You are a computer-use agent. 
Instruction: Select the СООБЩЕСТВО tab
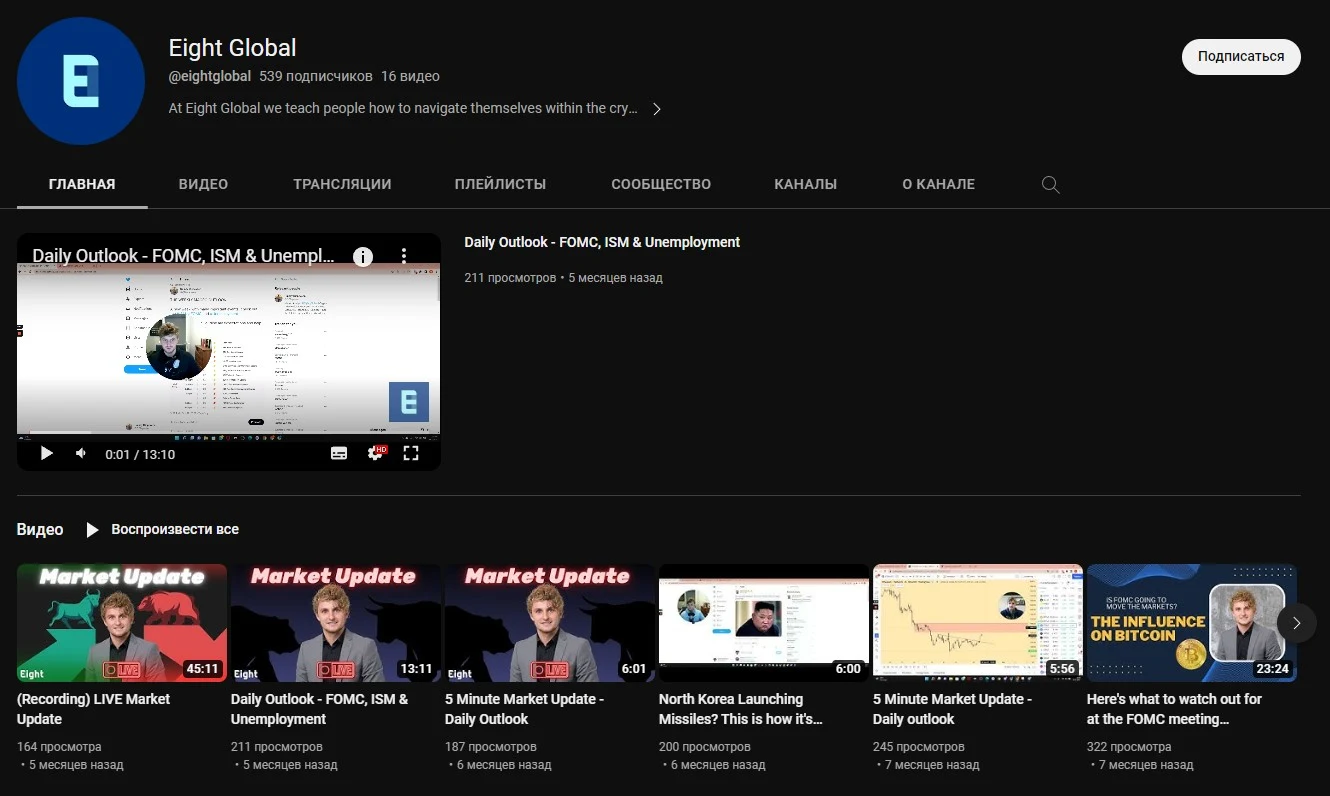coord(661,184)
